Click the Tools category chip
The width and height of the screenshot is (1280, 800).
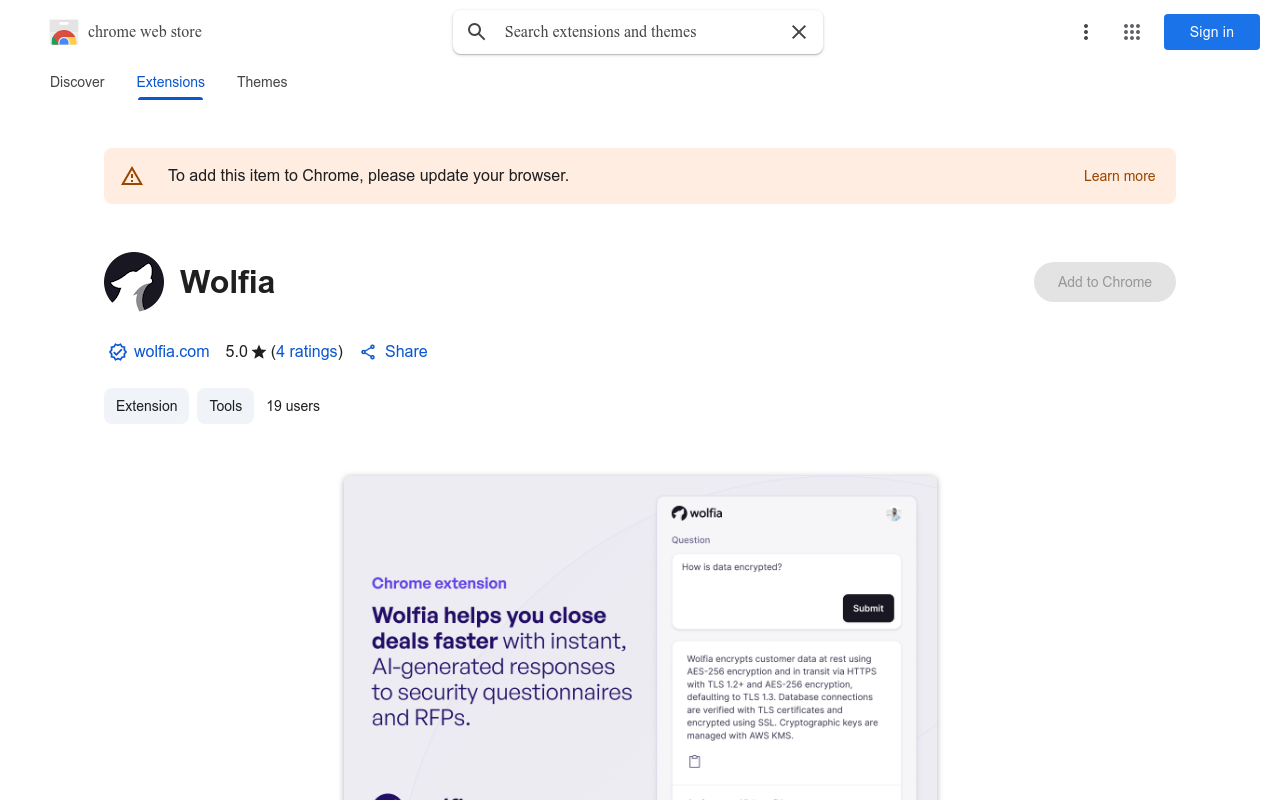click(226, 406)
